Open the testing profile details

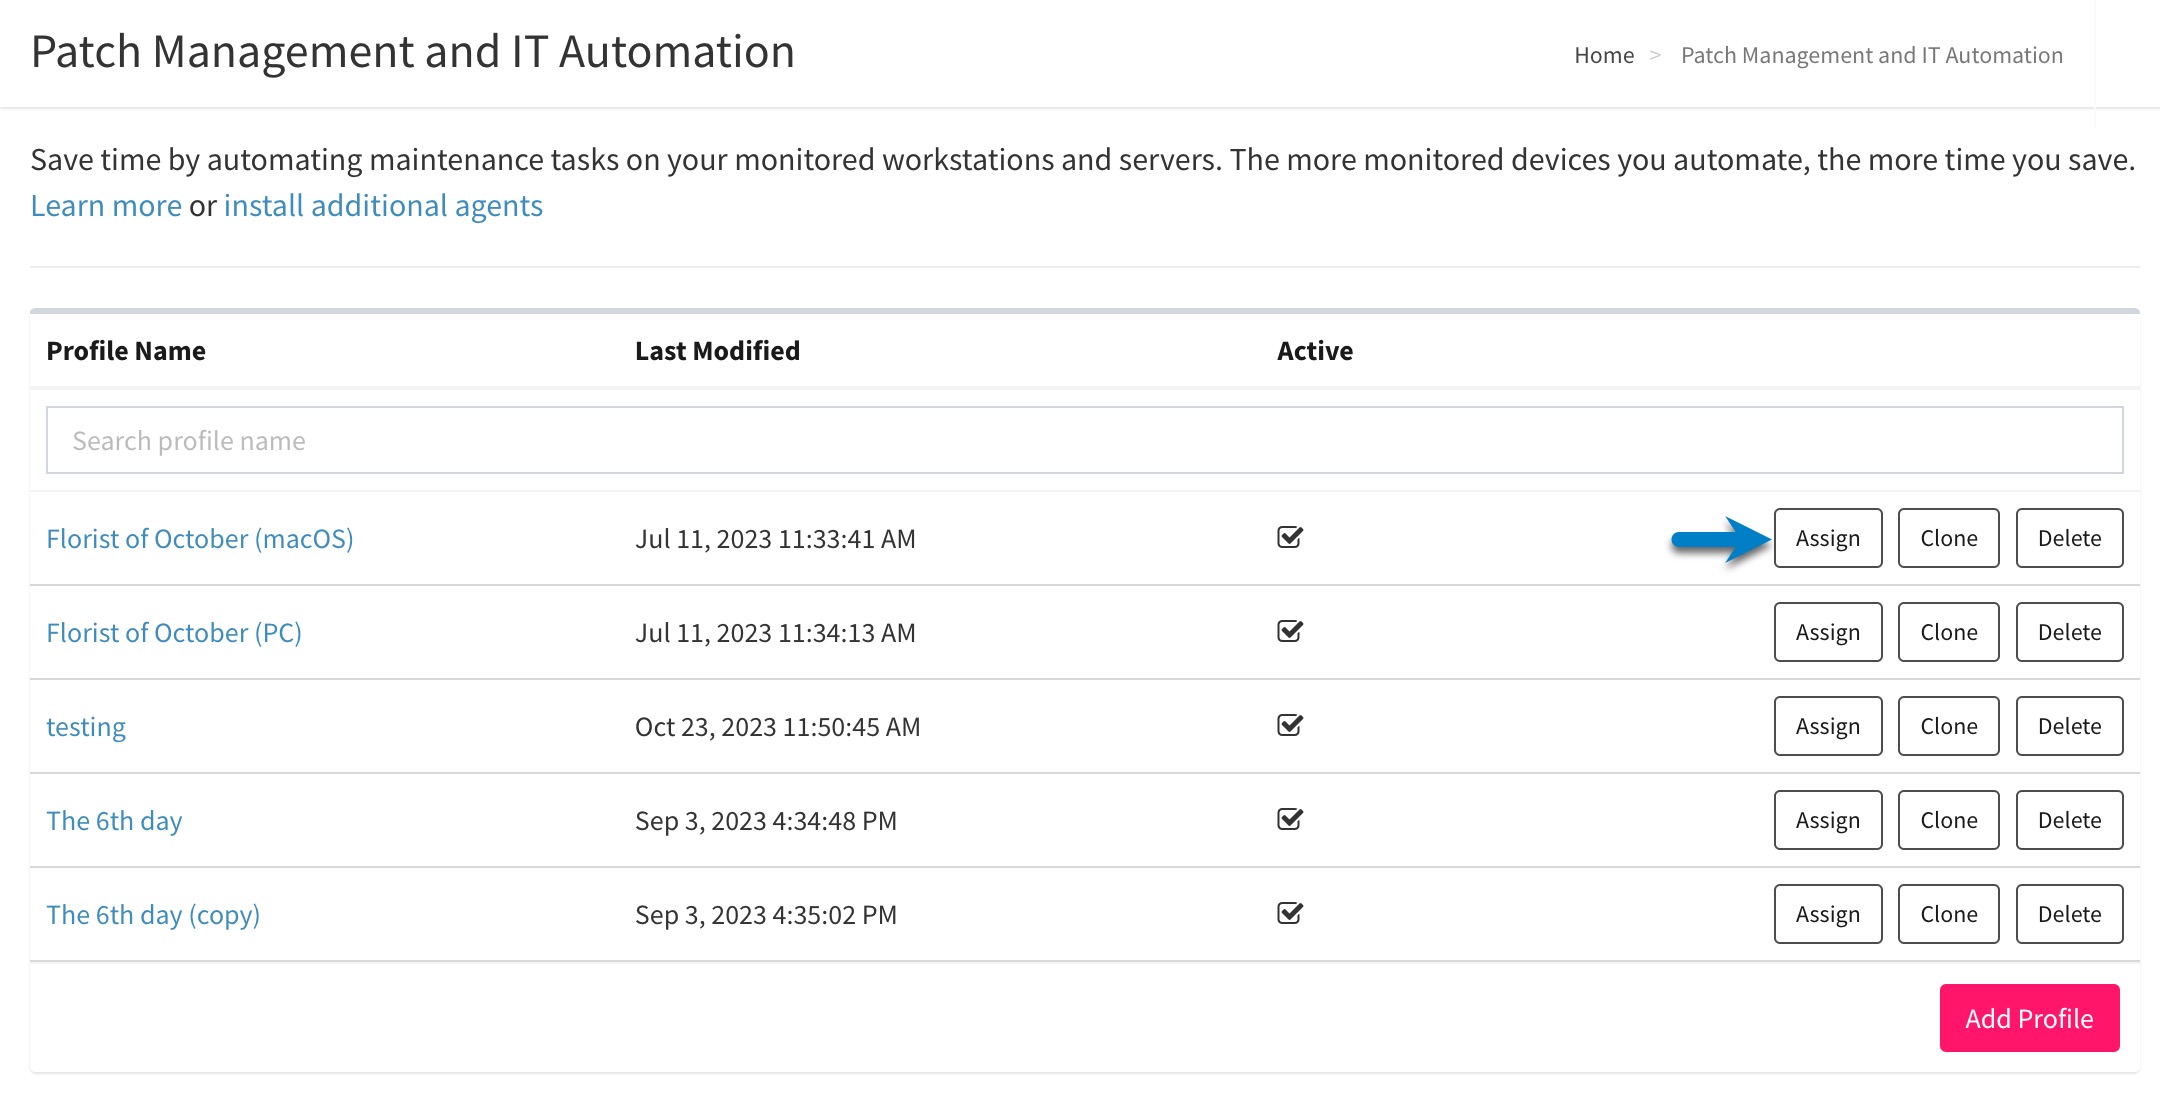pos(86,726)
